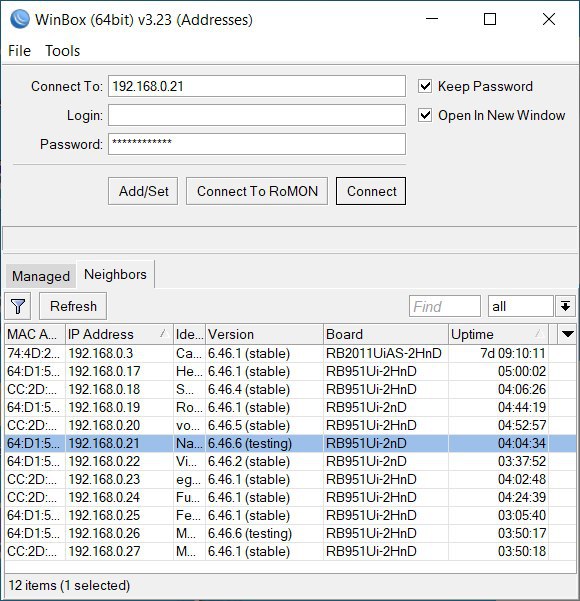Screen dimensions: 580x601
Task: Click the Connect To address field
Action: click(257, 86)
